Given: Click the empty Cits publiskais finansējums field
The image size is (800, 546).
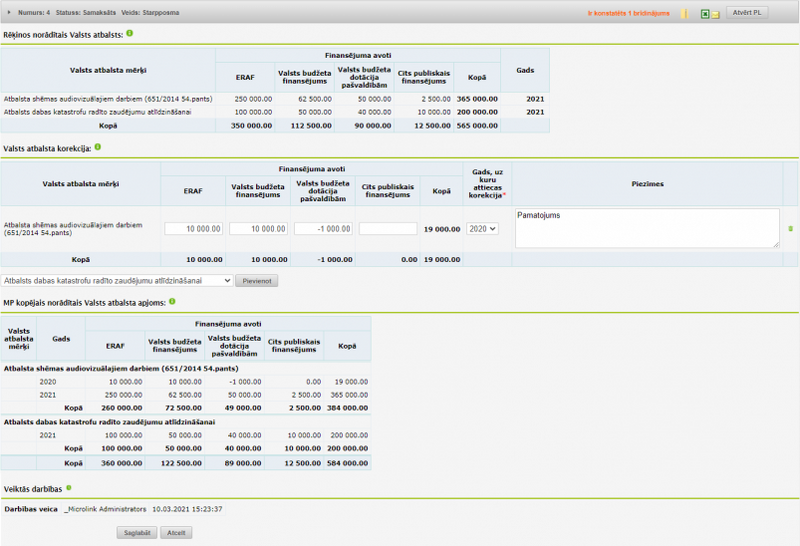Looking at the screenshot, I should point(388,229).
